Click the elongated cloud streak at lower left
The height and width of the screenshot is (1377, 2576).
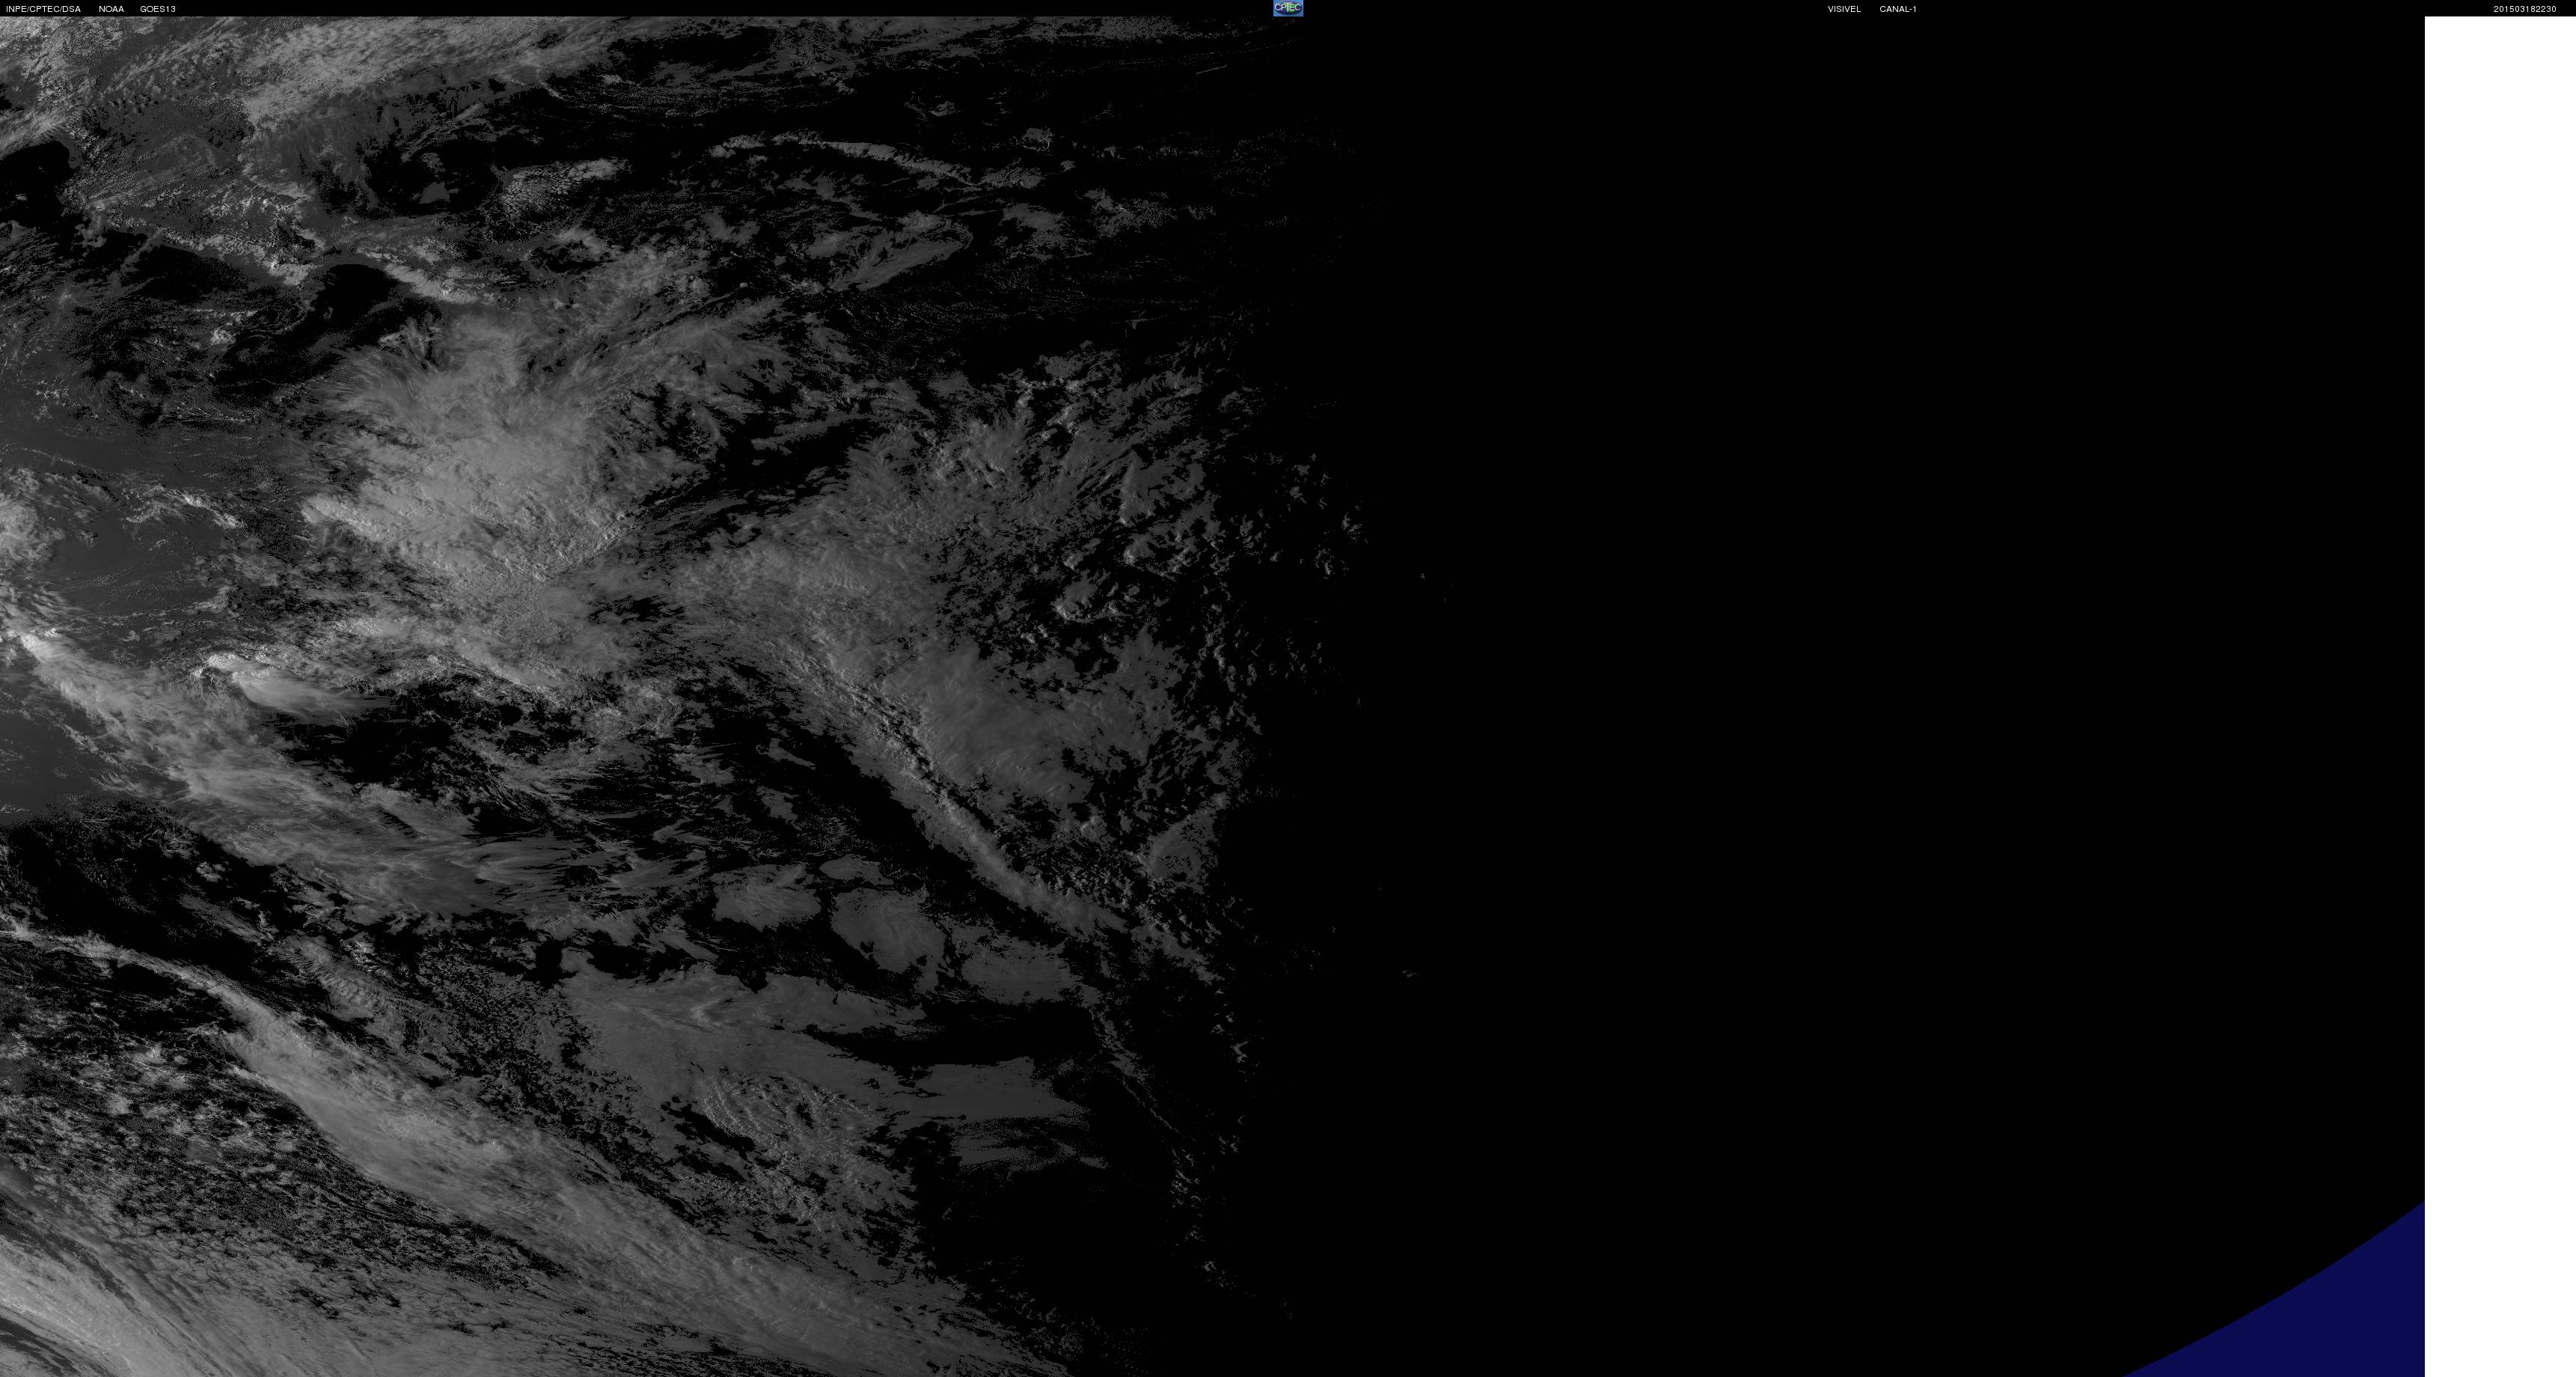(x=330, y=1090)
